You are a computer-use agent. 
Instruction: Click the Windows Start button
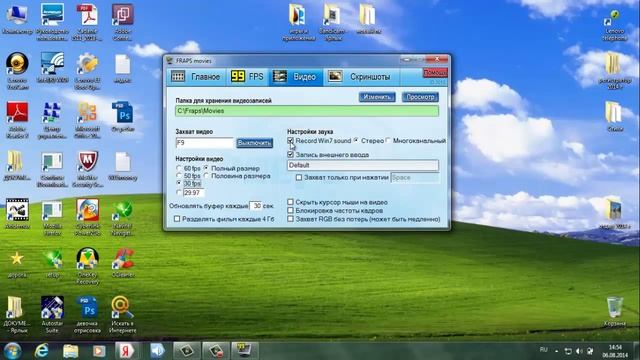click(x=12, y=351)
